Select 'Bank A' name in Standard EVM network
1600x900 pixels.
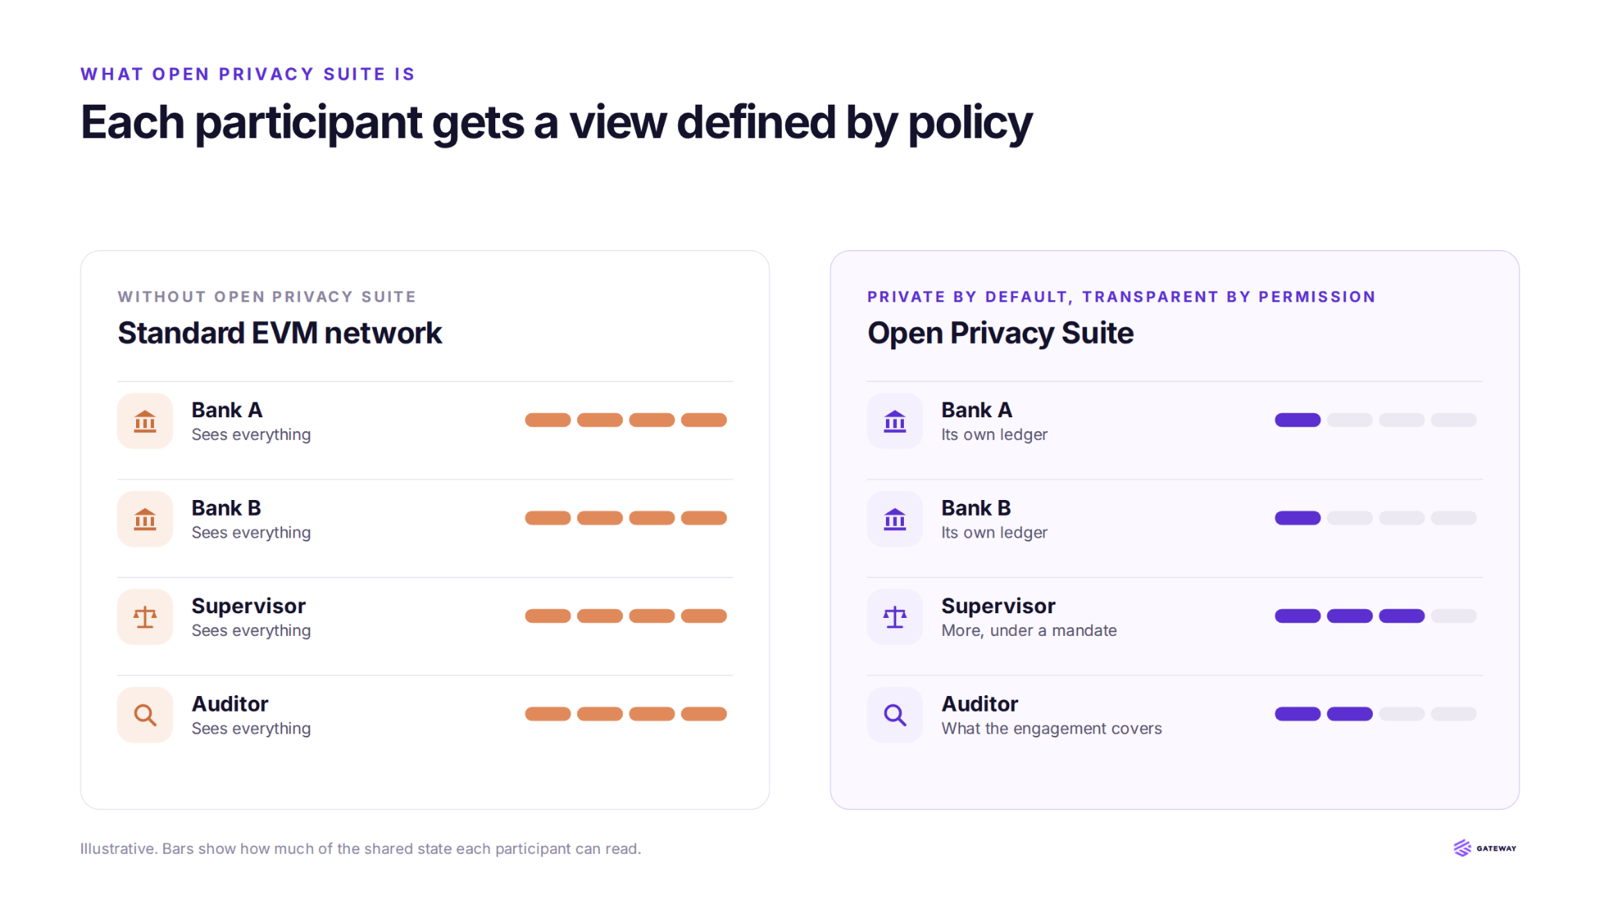[227, 410]
